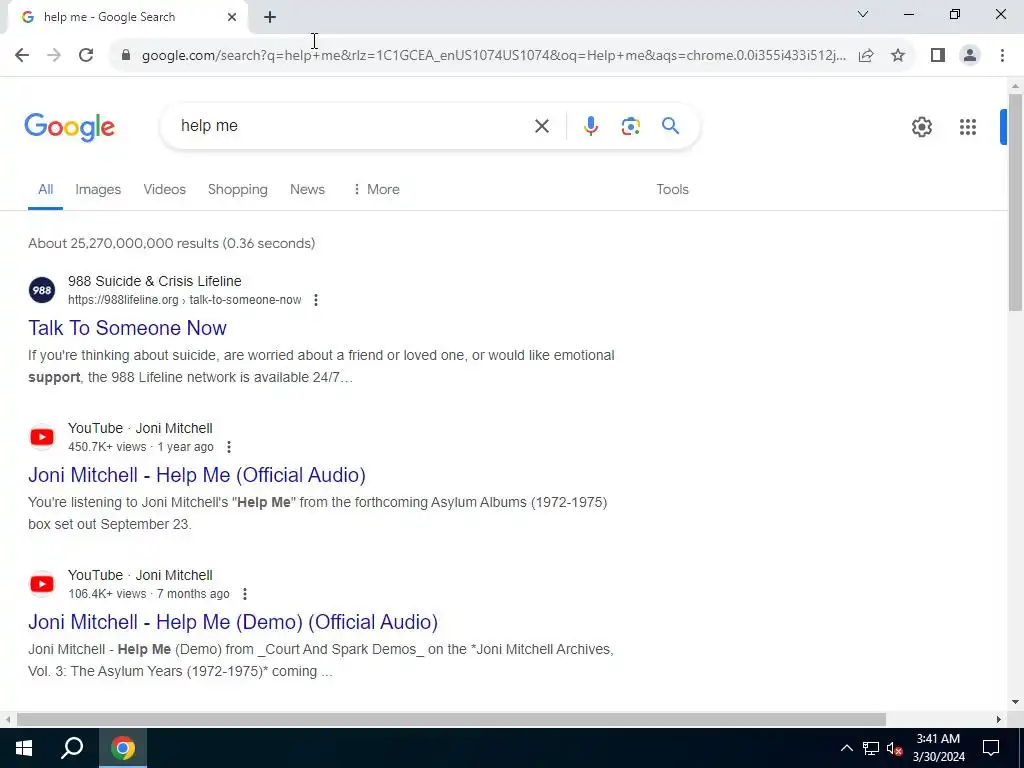Click the muted volume tray icon
Viewport: 1024px width, 768px height.
tap(894, 748)
